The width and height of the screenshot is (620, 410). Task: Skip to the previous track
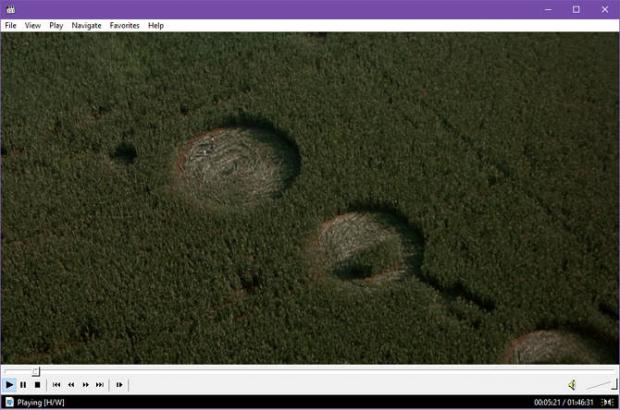57,384
